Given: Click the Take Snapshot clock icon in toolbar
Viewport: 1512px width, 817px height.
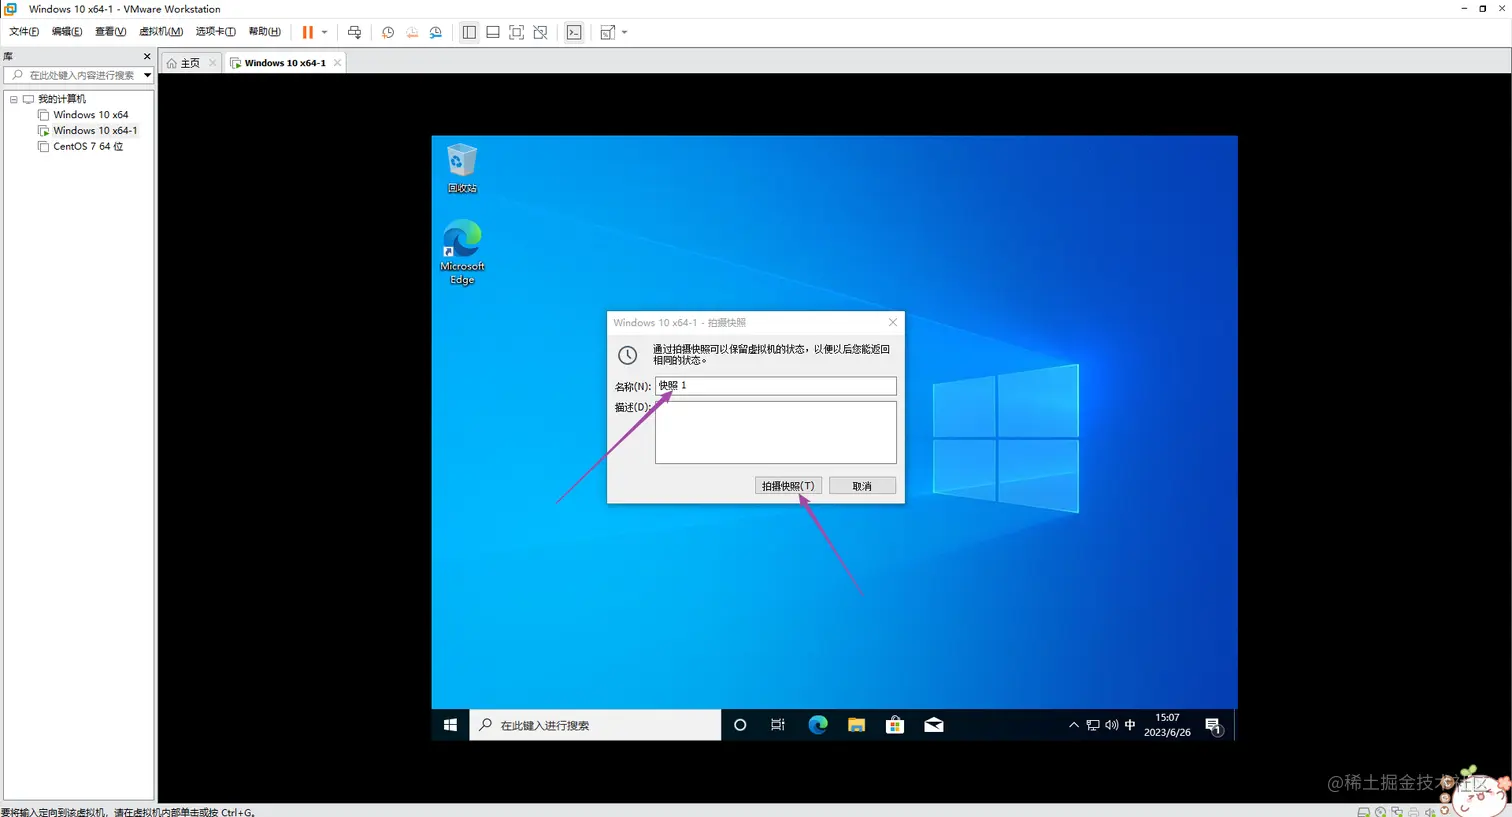Looking at the screenshot, I should coord(388,32).
